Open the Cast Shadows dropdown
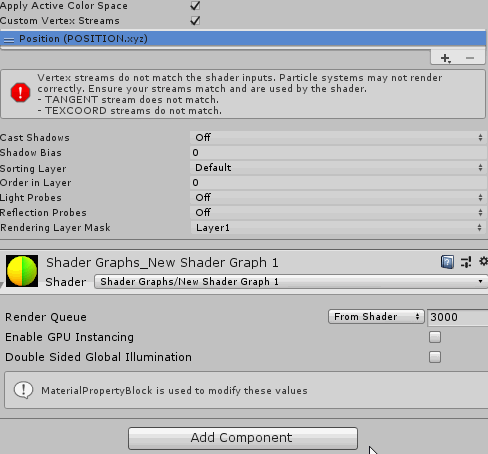488x454 pixels. [338, 137]
